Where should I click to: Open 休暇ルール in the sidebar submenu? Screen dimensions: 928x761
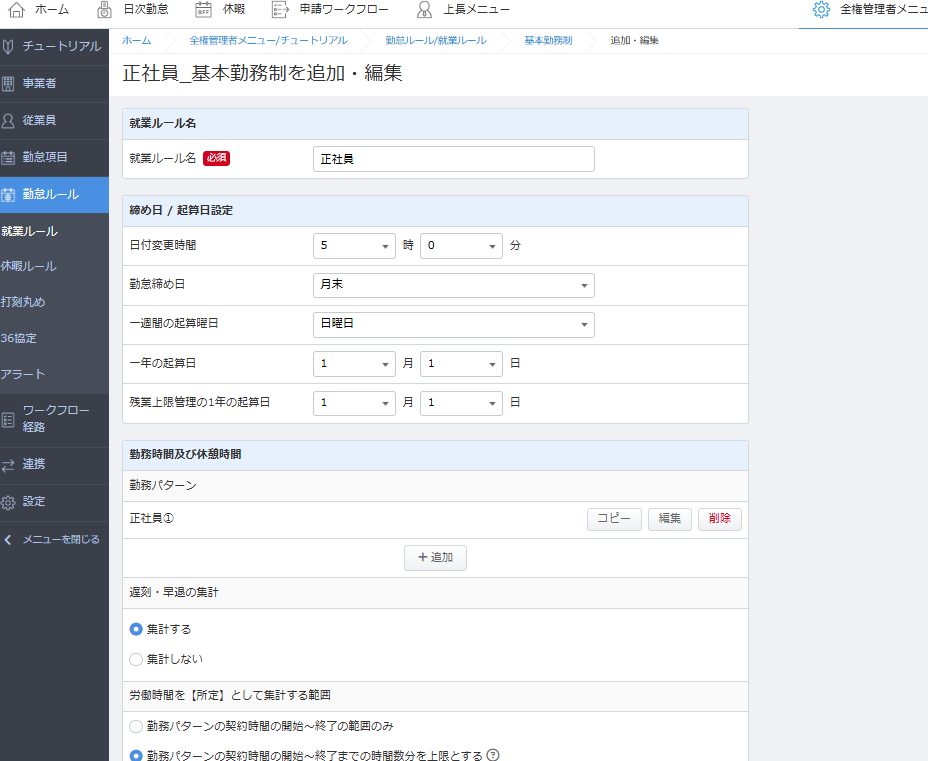[x=29, y=266]
